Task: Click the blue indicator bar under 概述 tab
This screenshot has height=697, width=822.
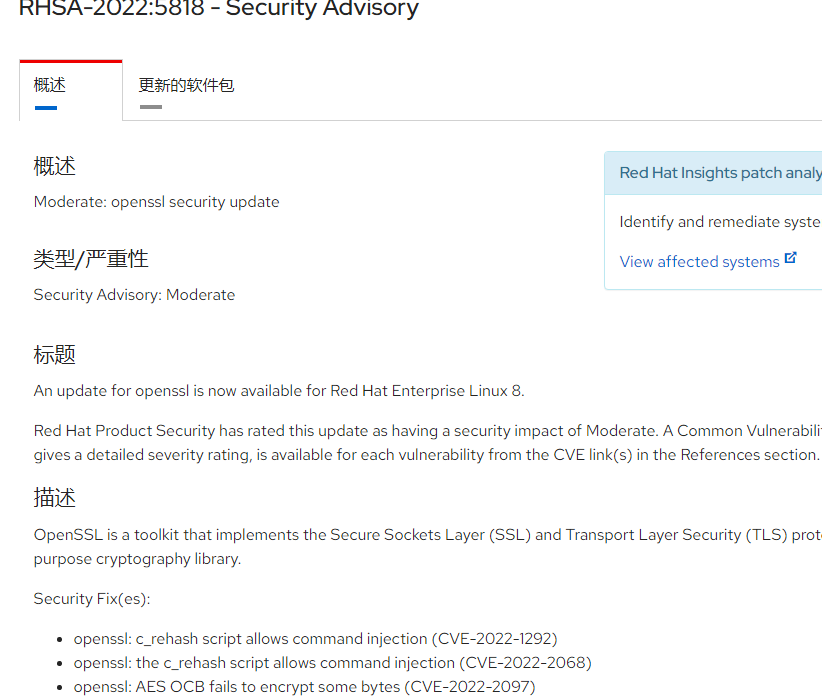Action: (x=46, y=108)
